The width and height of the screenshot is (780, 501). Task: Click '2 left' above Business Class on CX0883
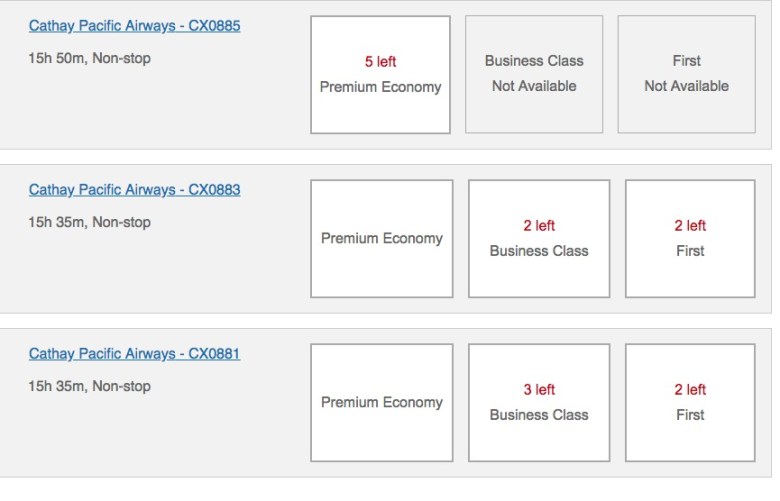pos(539,226)
